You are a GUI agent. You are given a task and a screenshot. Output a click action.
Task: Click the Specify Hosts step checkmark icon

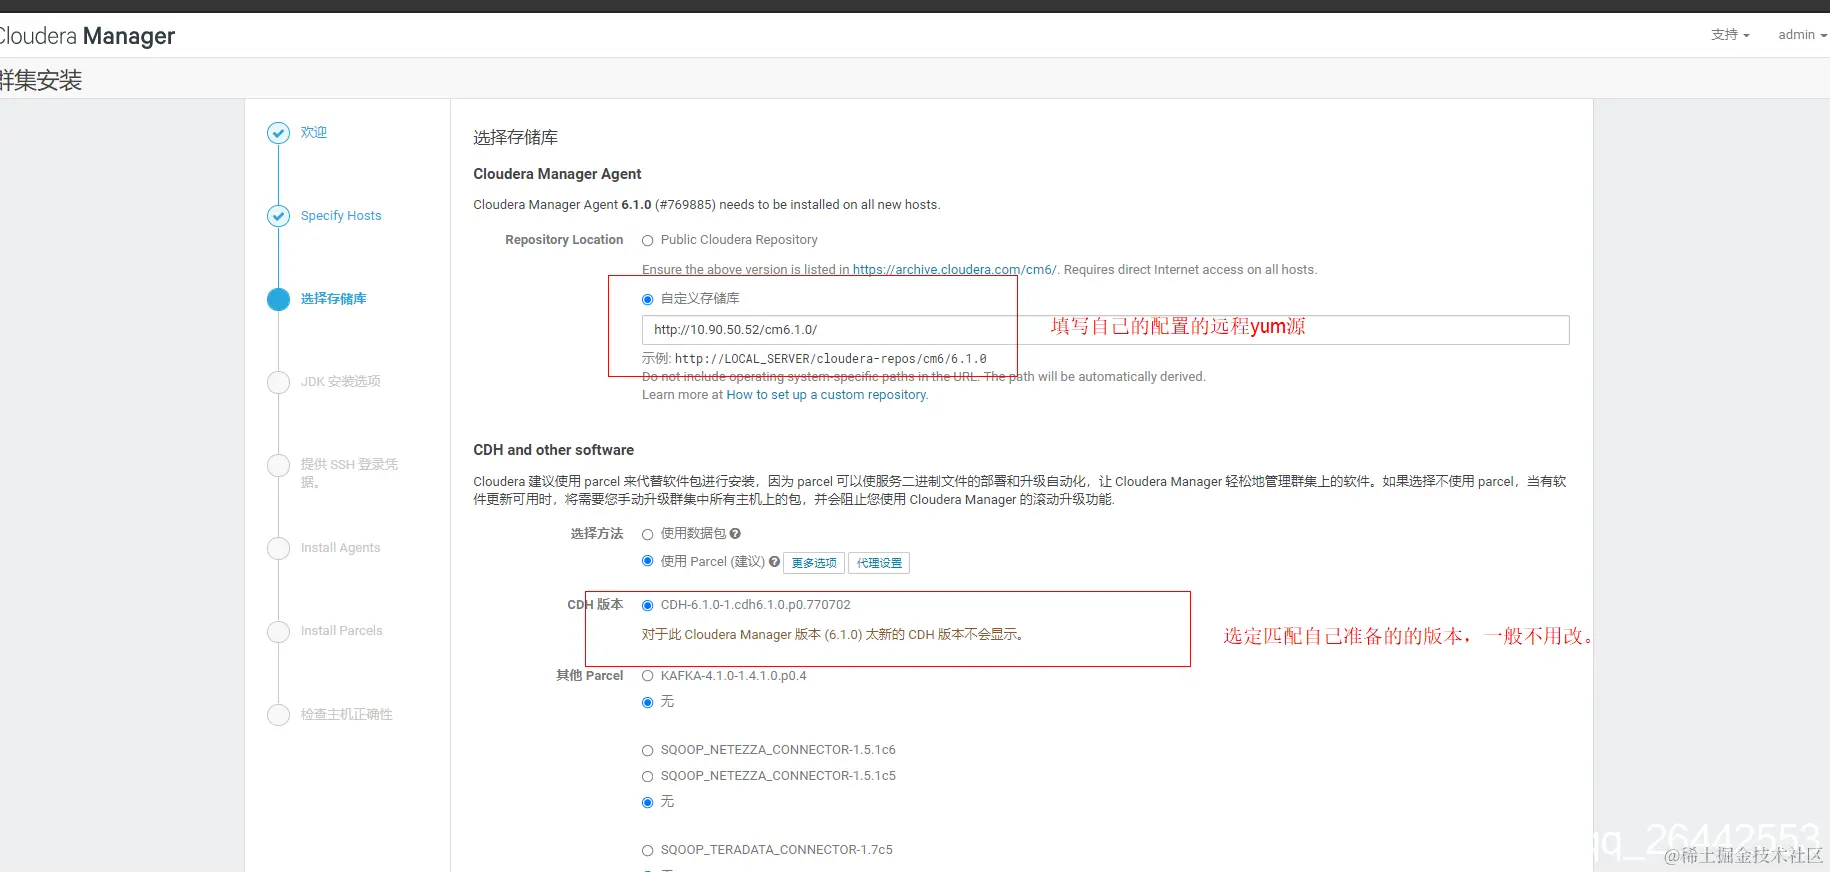tap(278, 216)
